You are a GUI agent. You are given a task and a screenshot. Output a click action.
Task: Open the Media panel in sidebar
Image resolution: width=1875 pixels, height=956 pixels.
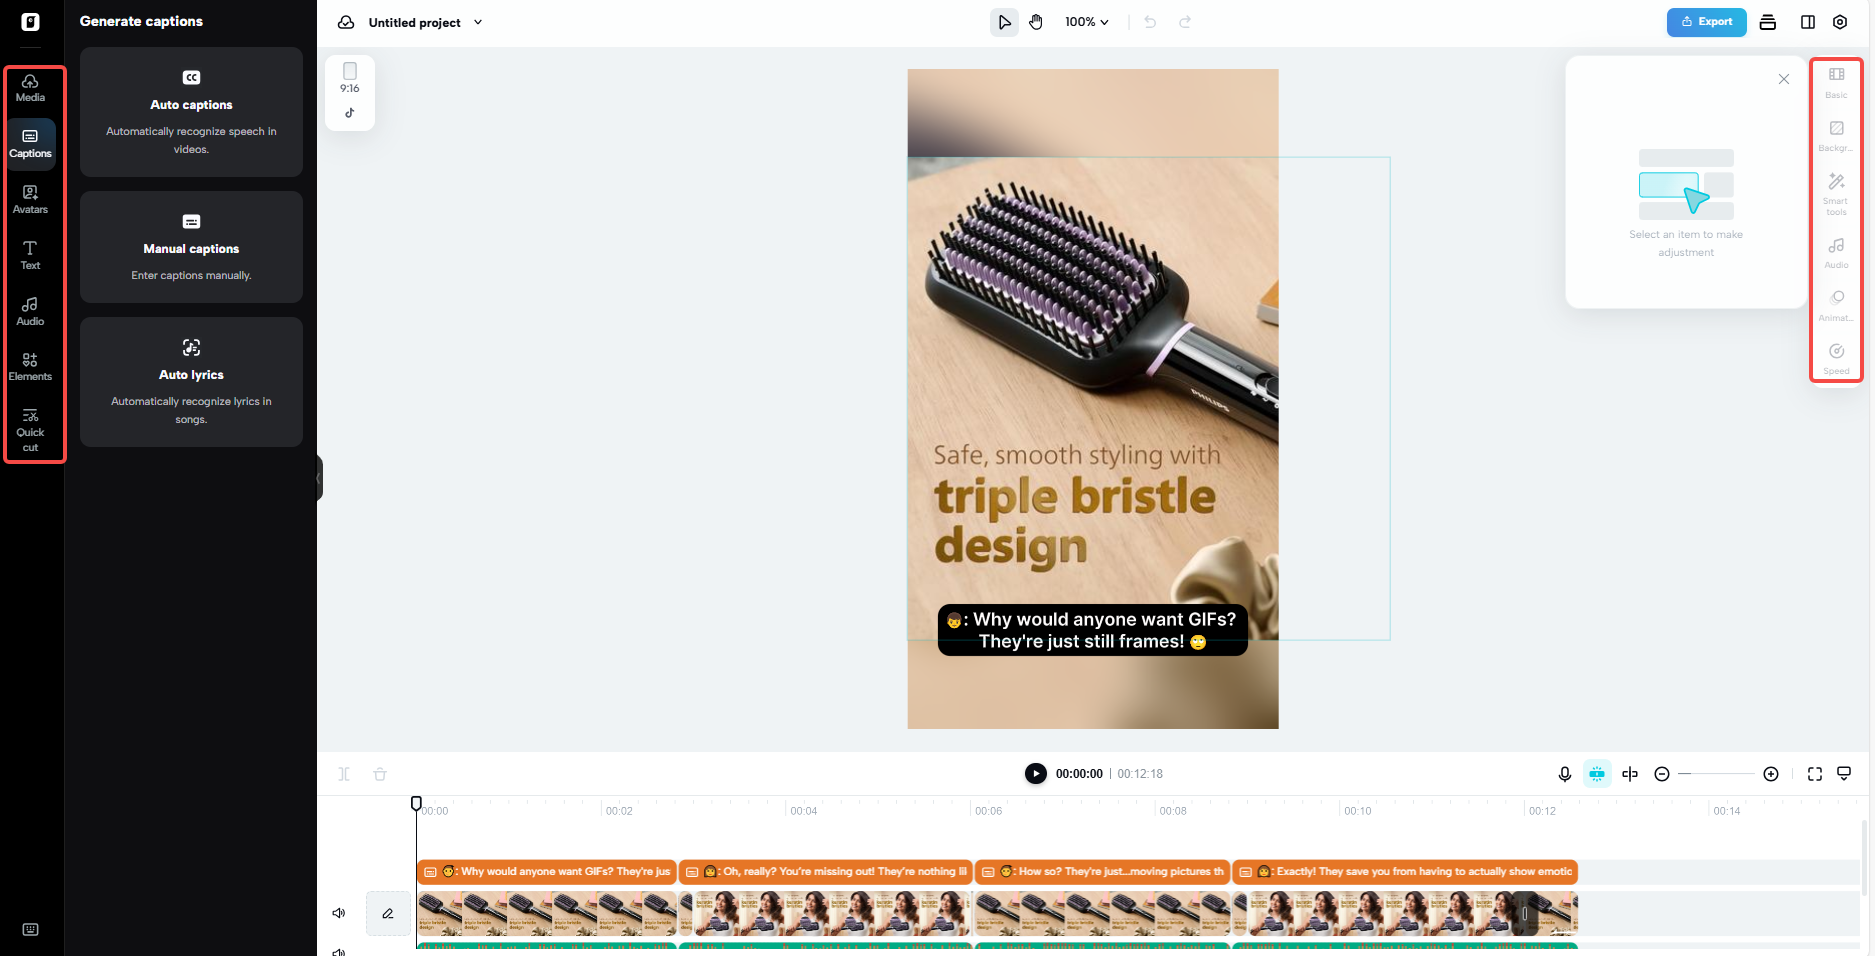coord(30,88)
